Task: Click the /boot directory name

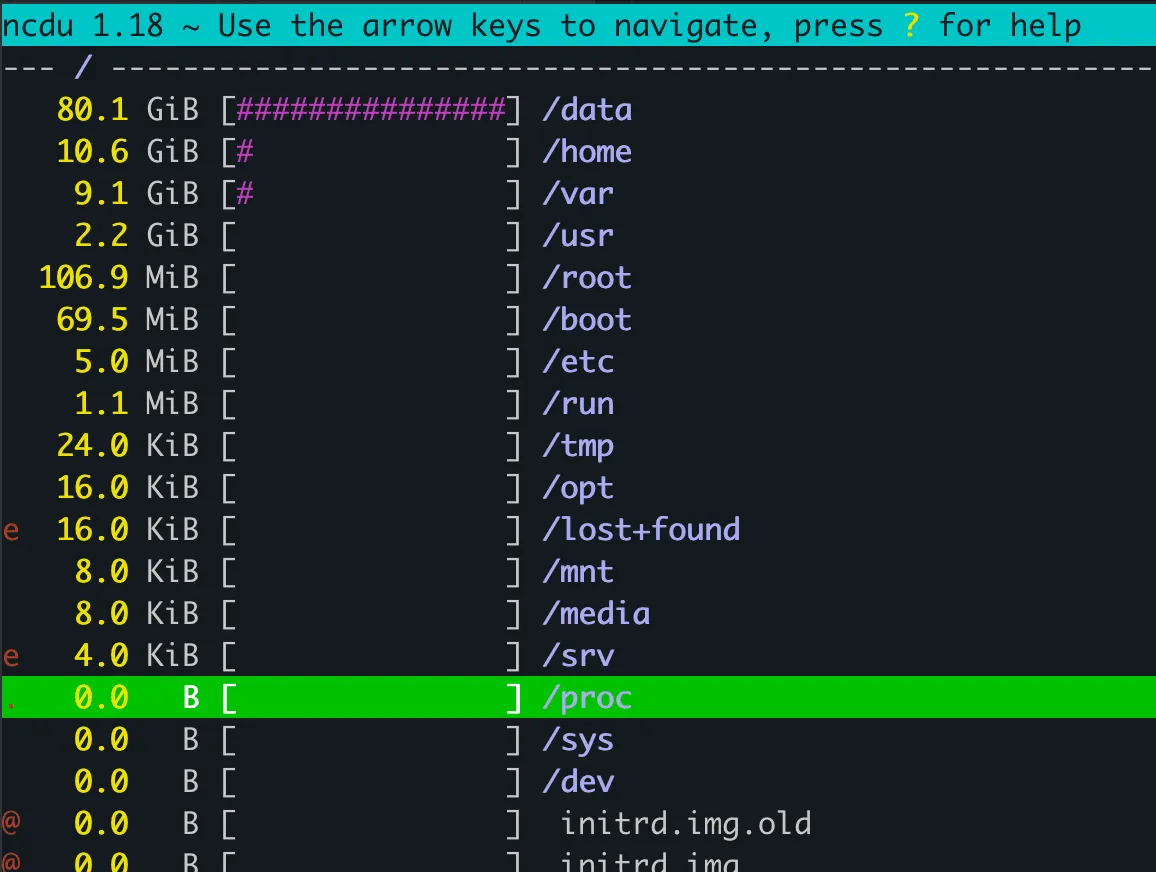Action: click(x=587, y=320)
